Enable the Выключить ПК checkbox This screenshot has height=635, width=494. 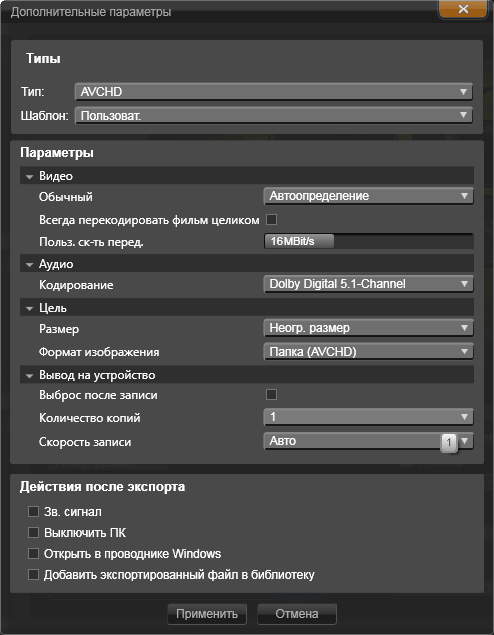tap(33, 533)
